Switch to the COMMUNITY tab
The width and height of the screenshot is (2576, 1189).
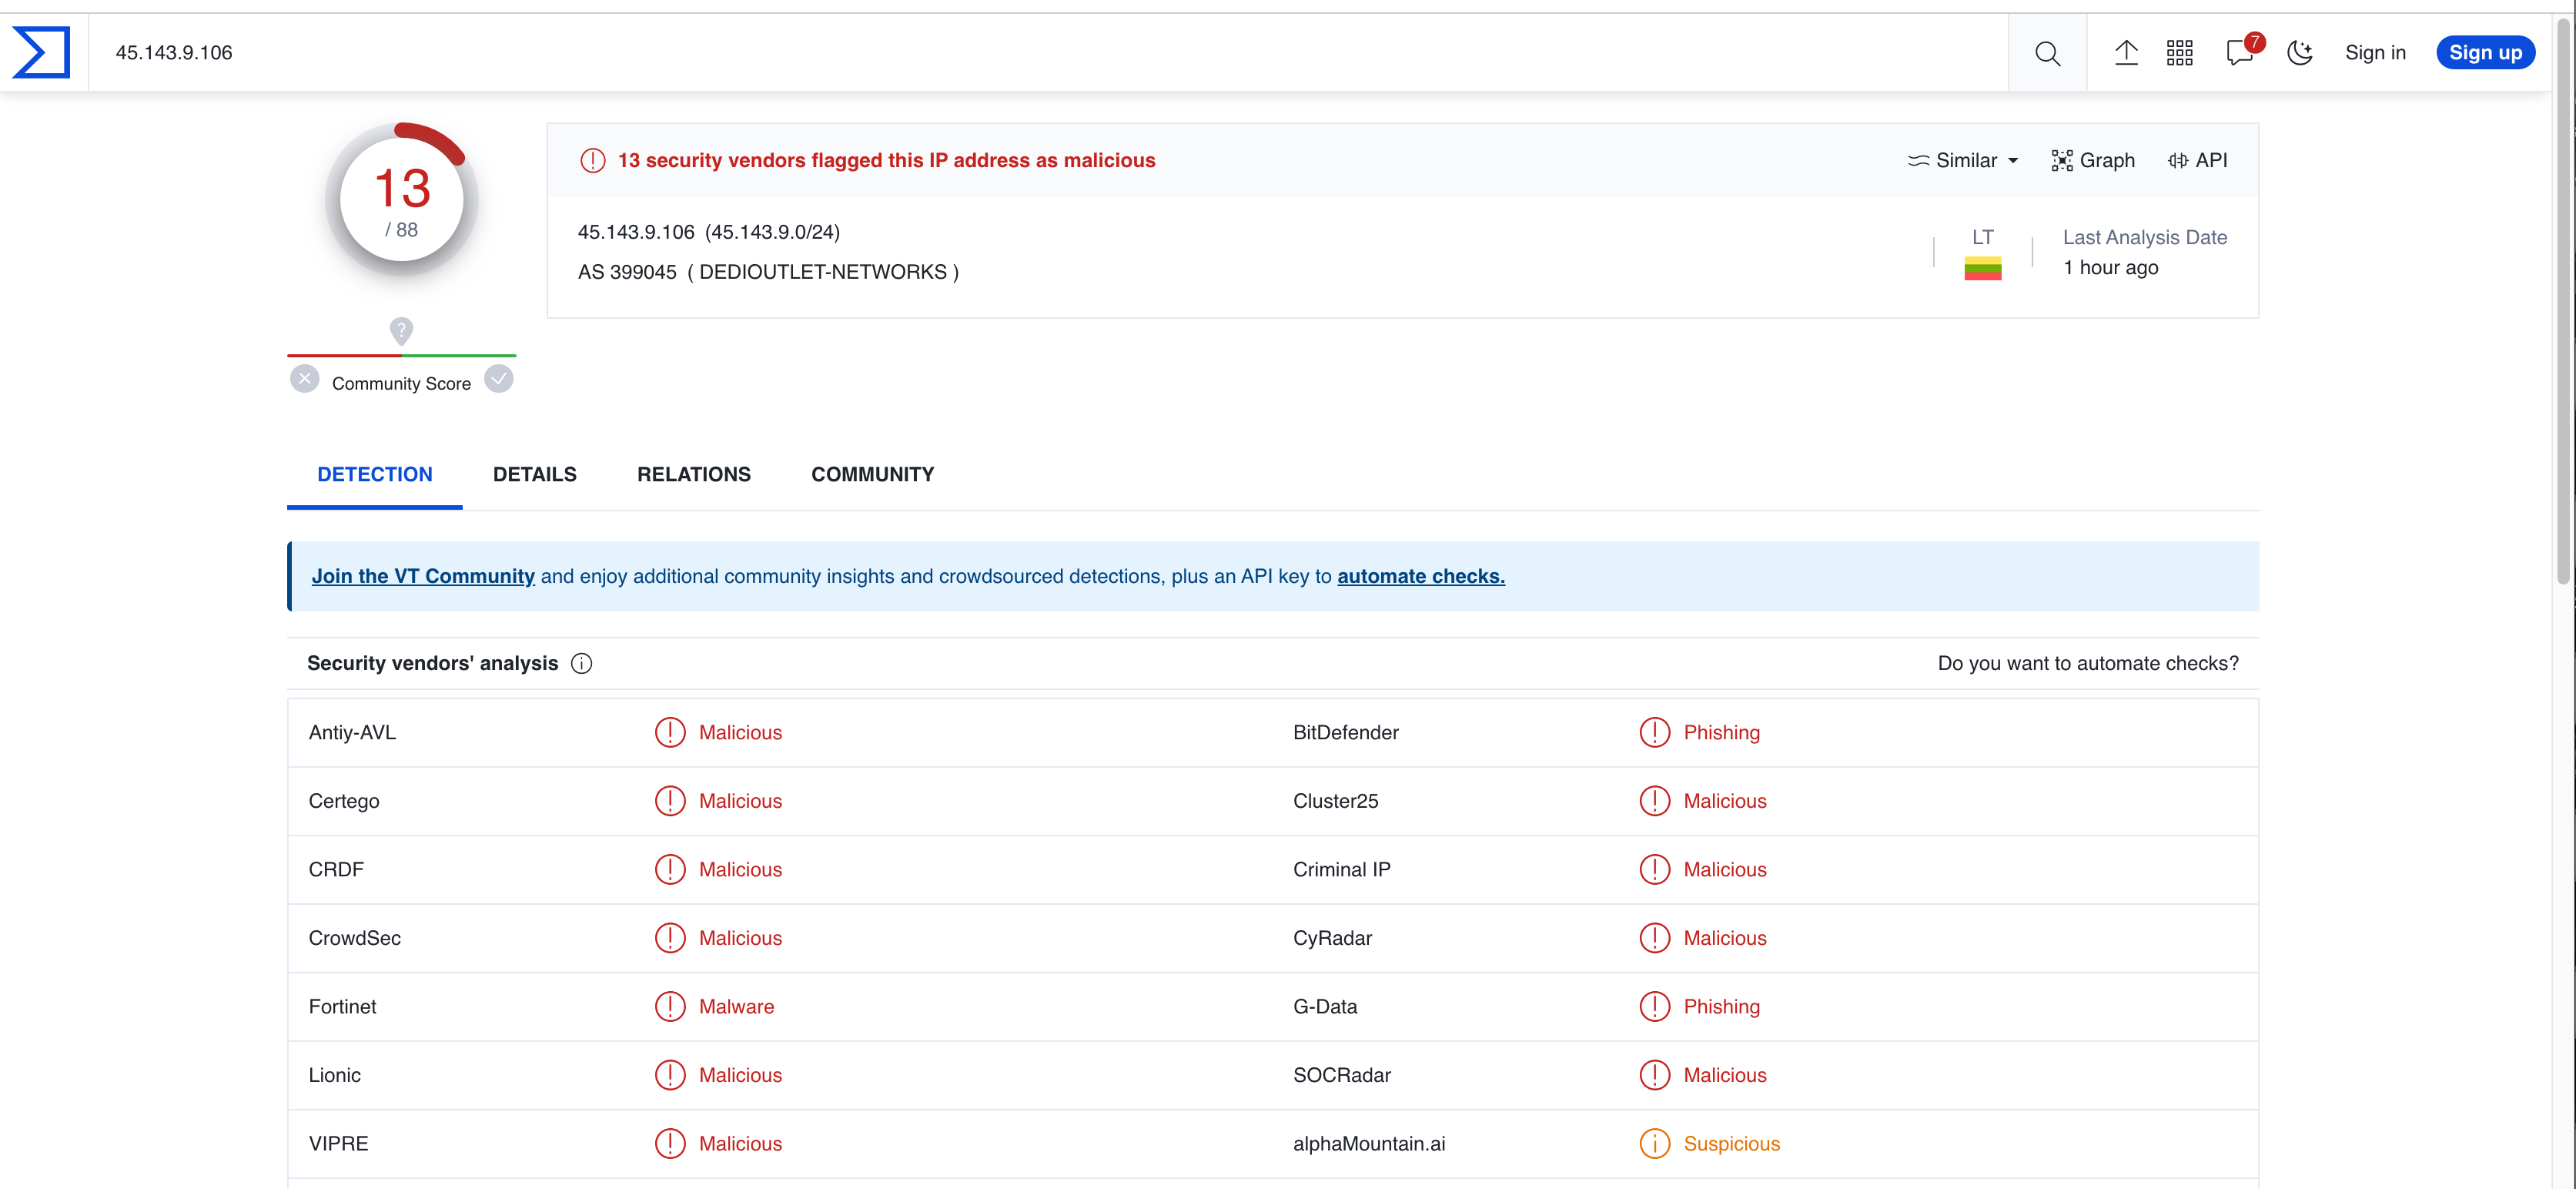pyautogui.click(x=872, y=475)
